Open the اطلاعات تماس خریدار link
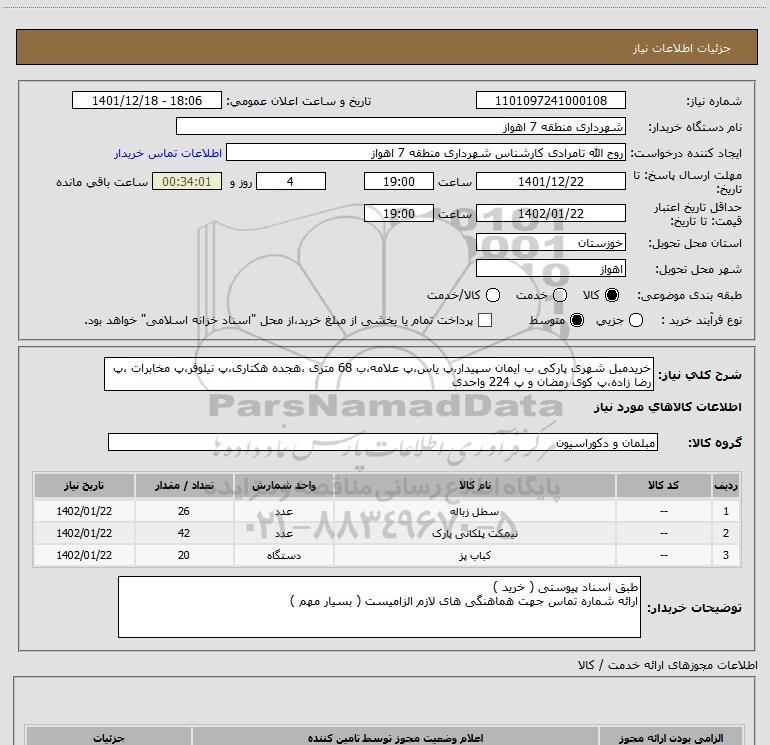770x745 pixels. 168,153
